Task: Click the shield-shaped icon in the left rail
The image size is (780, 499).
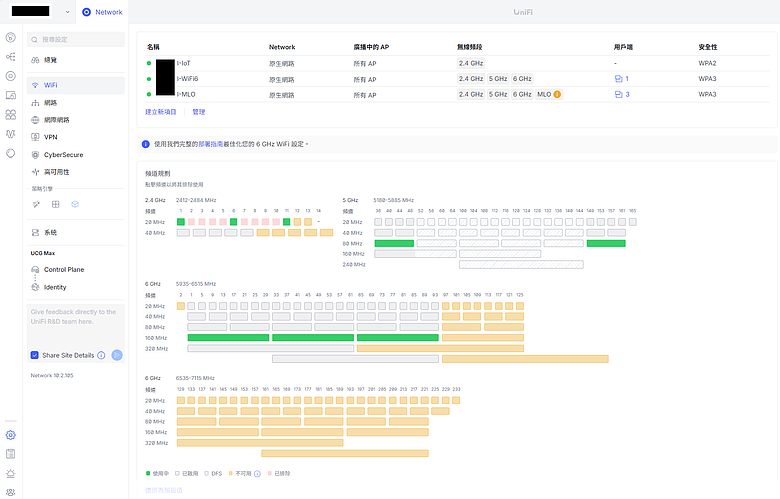Action: click(10, 153)
